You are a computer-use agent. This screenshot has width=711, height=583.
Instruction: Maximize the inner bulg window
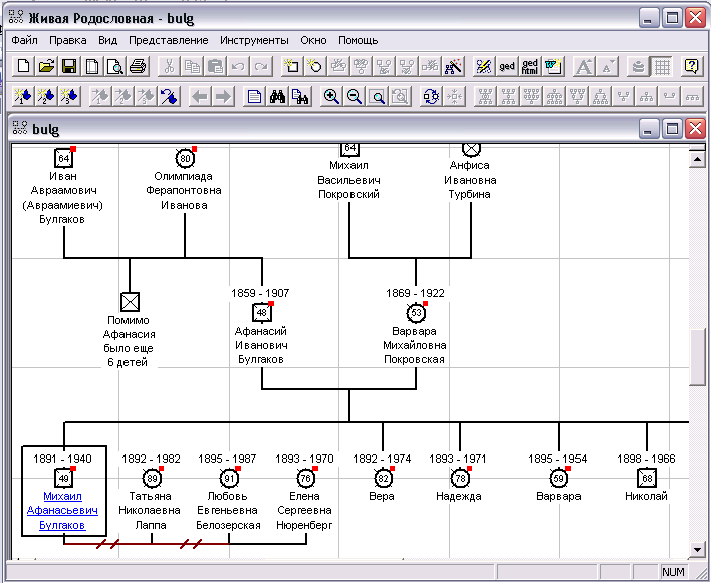point(672,129)
